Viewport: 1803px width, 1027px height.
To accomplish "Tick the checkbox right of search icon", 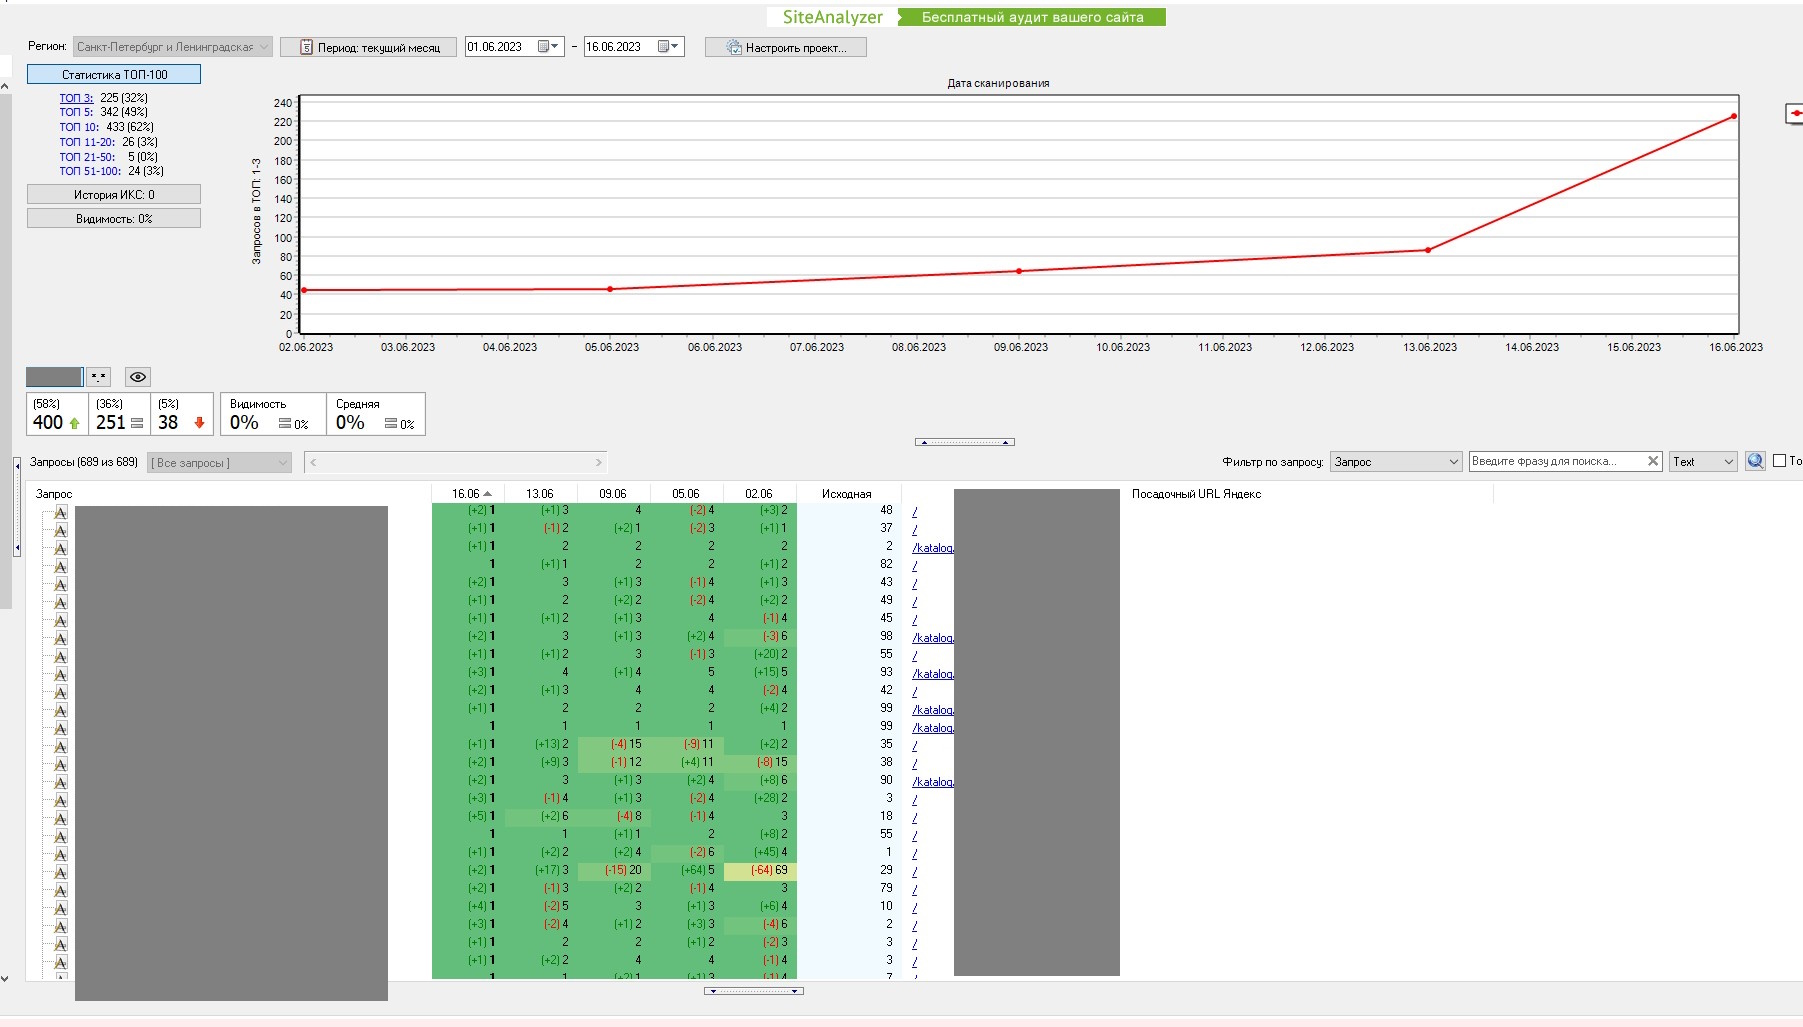I will click(1780, 461).
